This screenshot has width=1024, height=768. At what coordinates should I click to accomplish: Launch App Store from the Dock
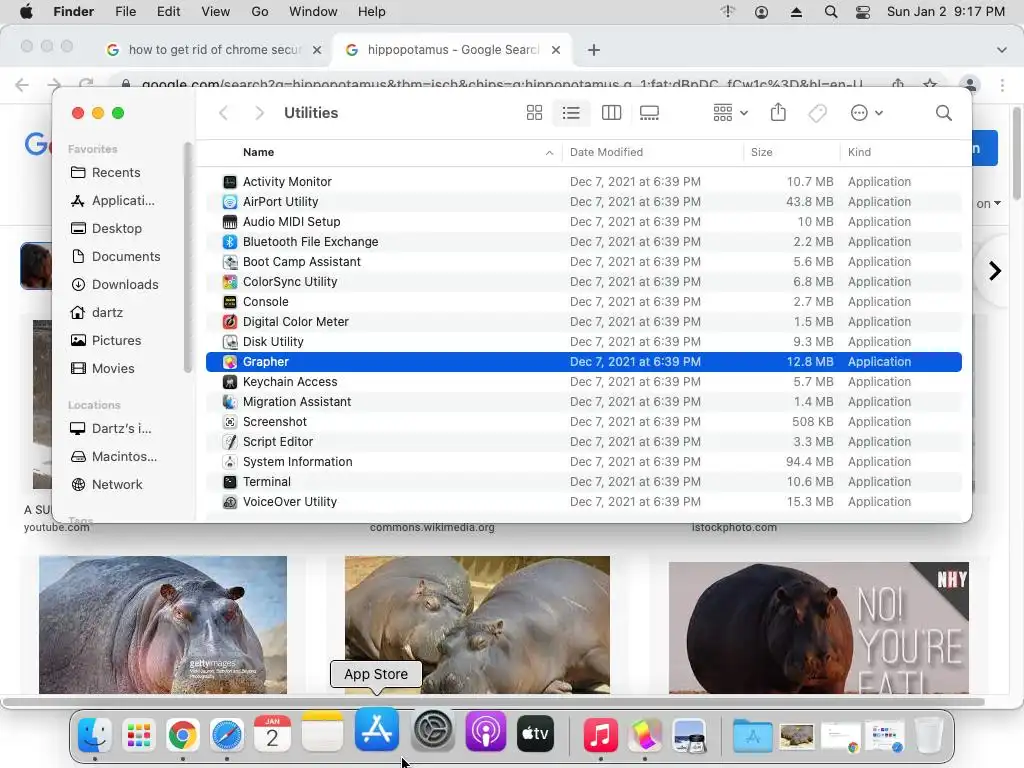pyautogui.click(x=377, y=729)
